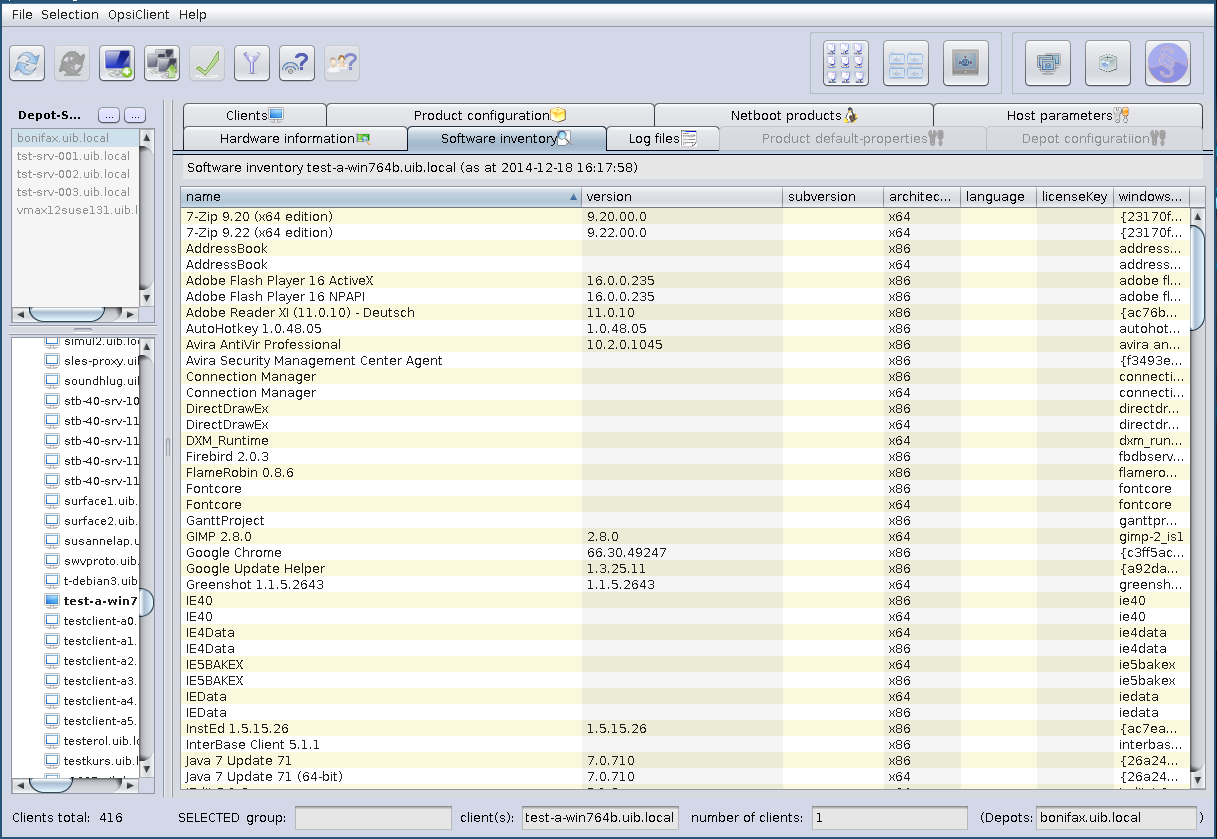Screen dimensions: 1217x839
Task: Open the File menu
Action: click(22, 14)
